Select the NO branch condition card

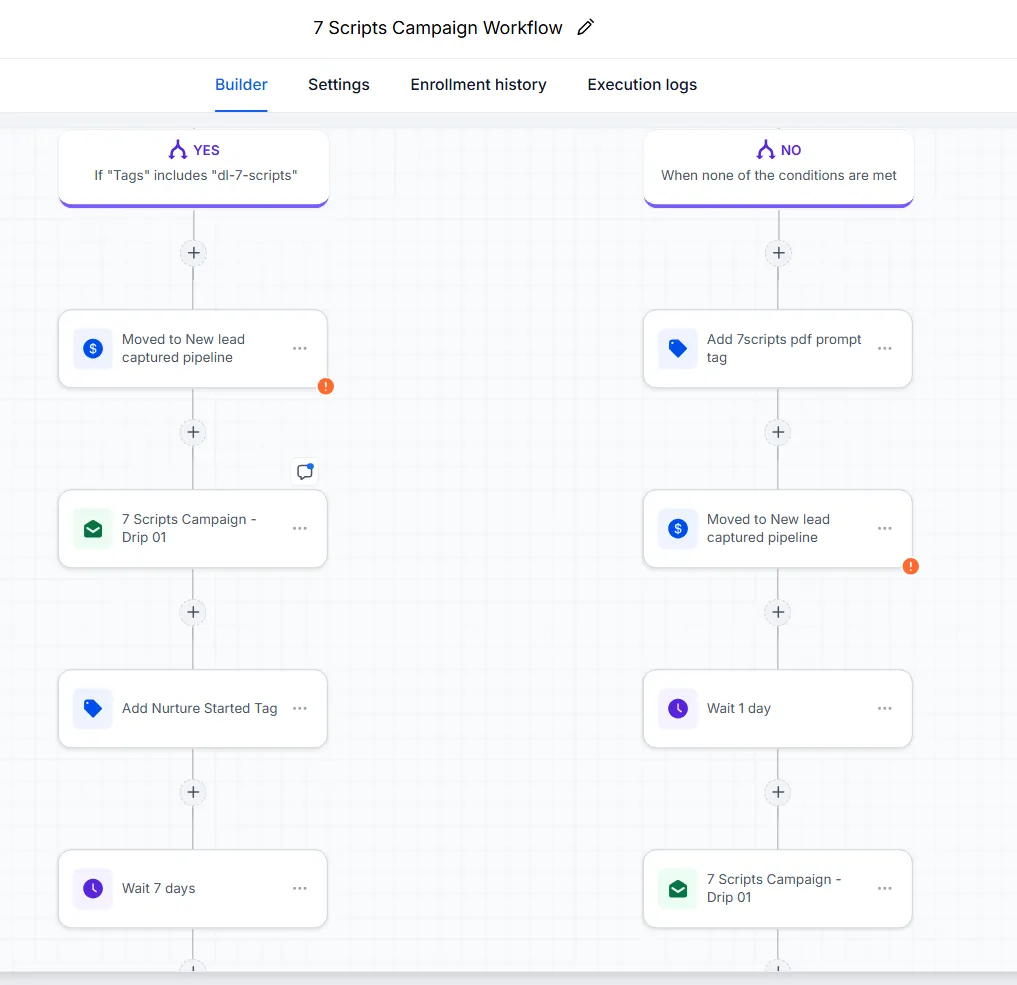779,169
